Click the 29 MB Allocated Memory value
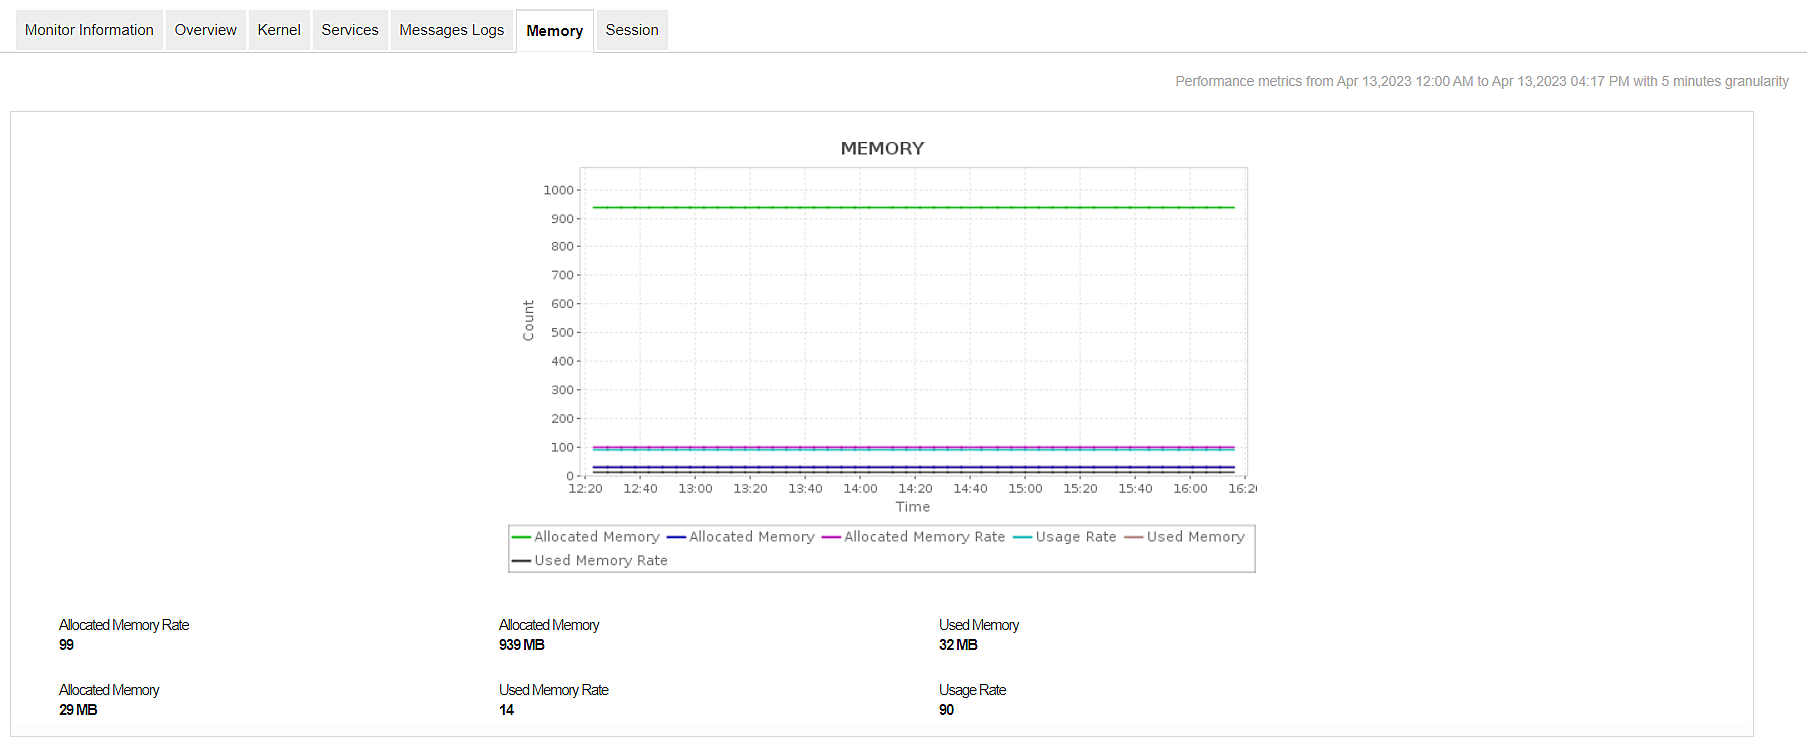Image resolution: width=1809 pixels, height=756 pixels. pos(78,710)
